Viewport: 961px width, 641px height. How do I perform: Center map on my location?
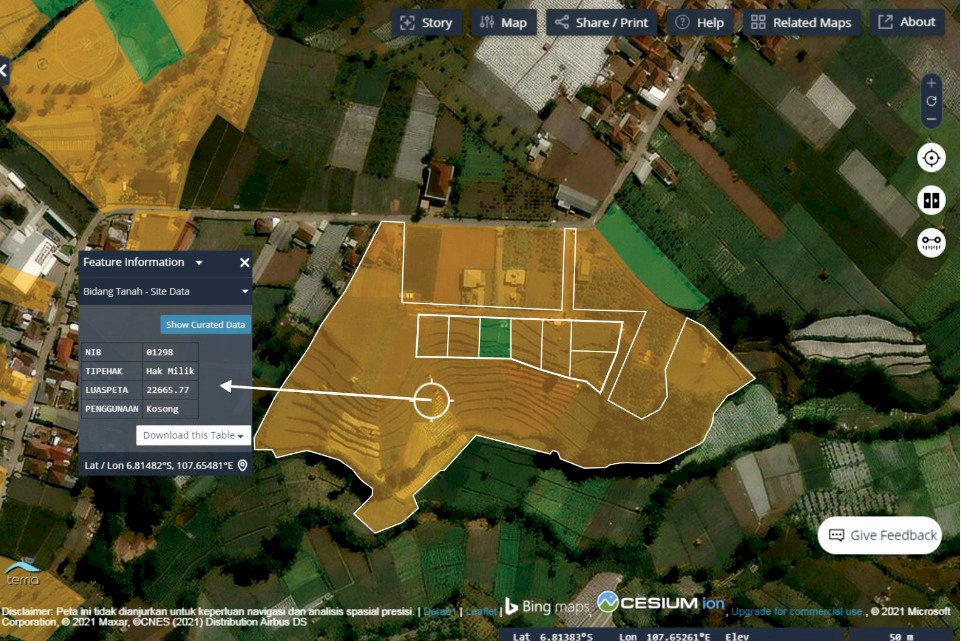[931, 158]
